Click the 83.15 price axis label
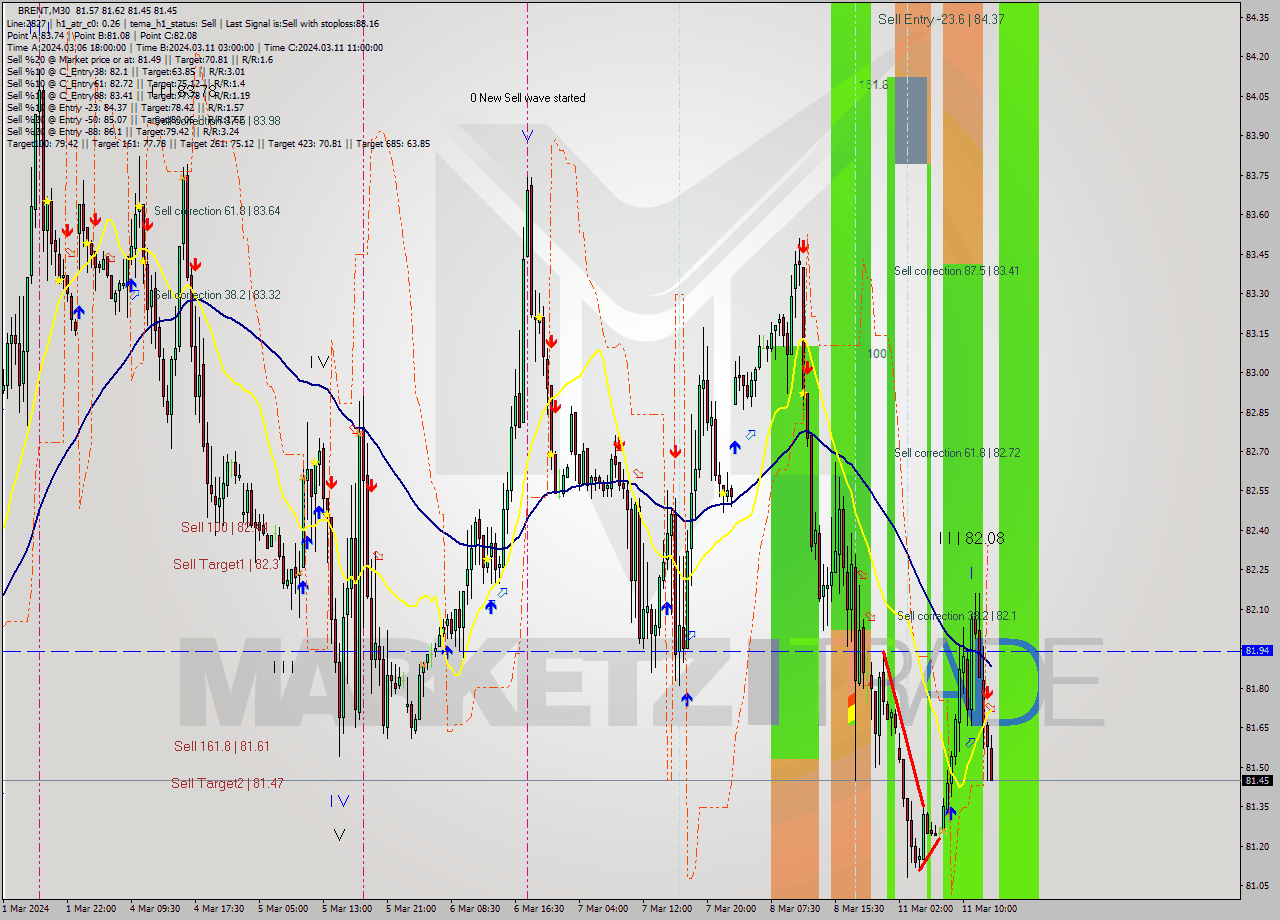The width and height of the screenshot is (1280, 920). (1258, 333)
